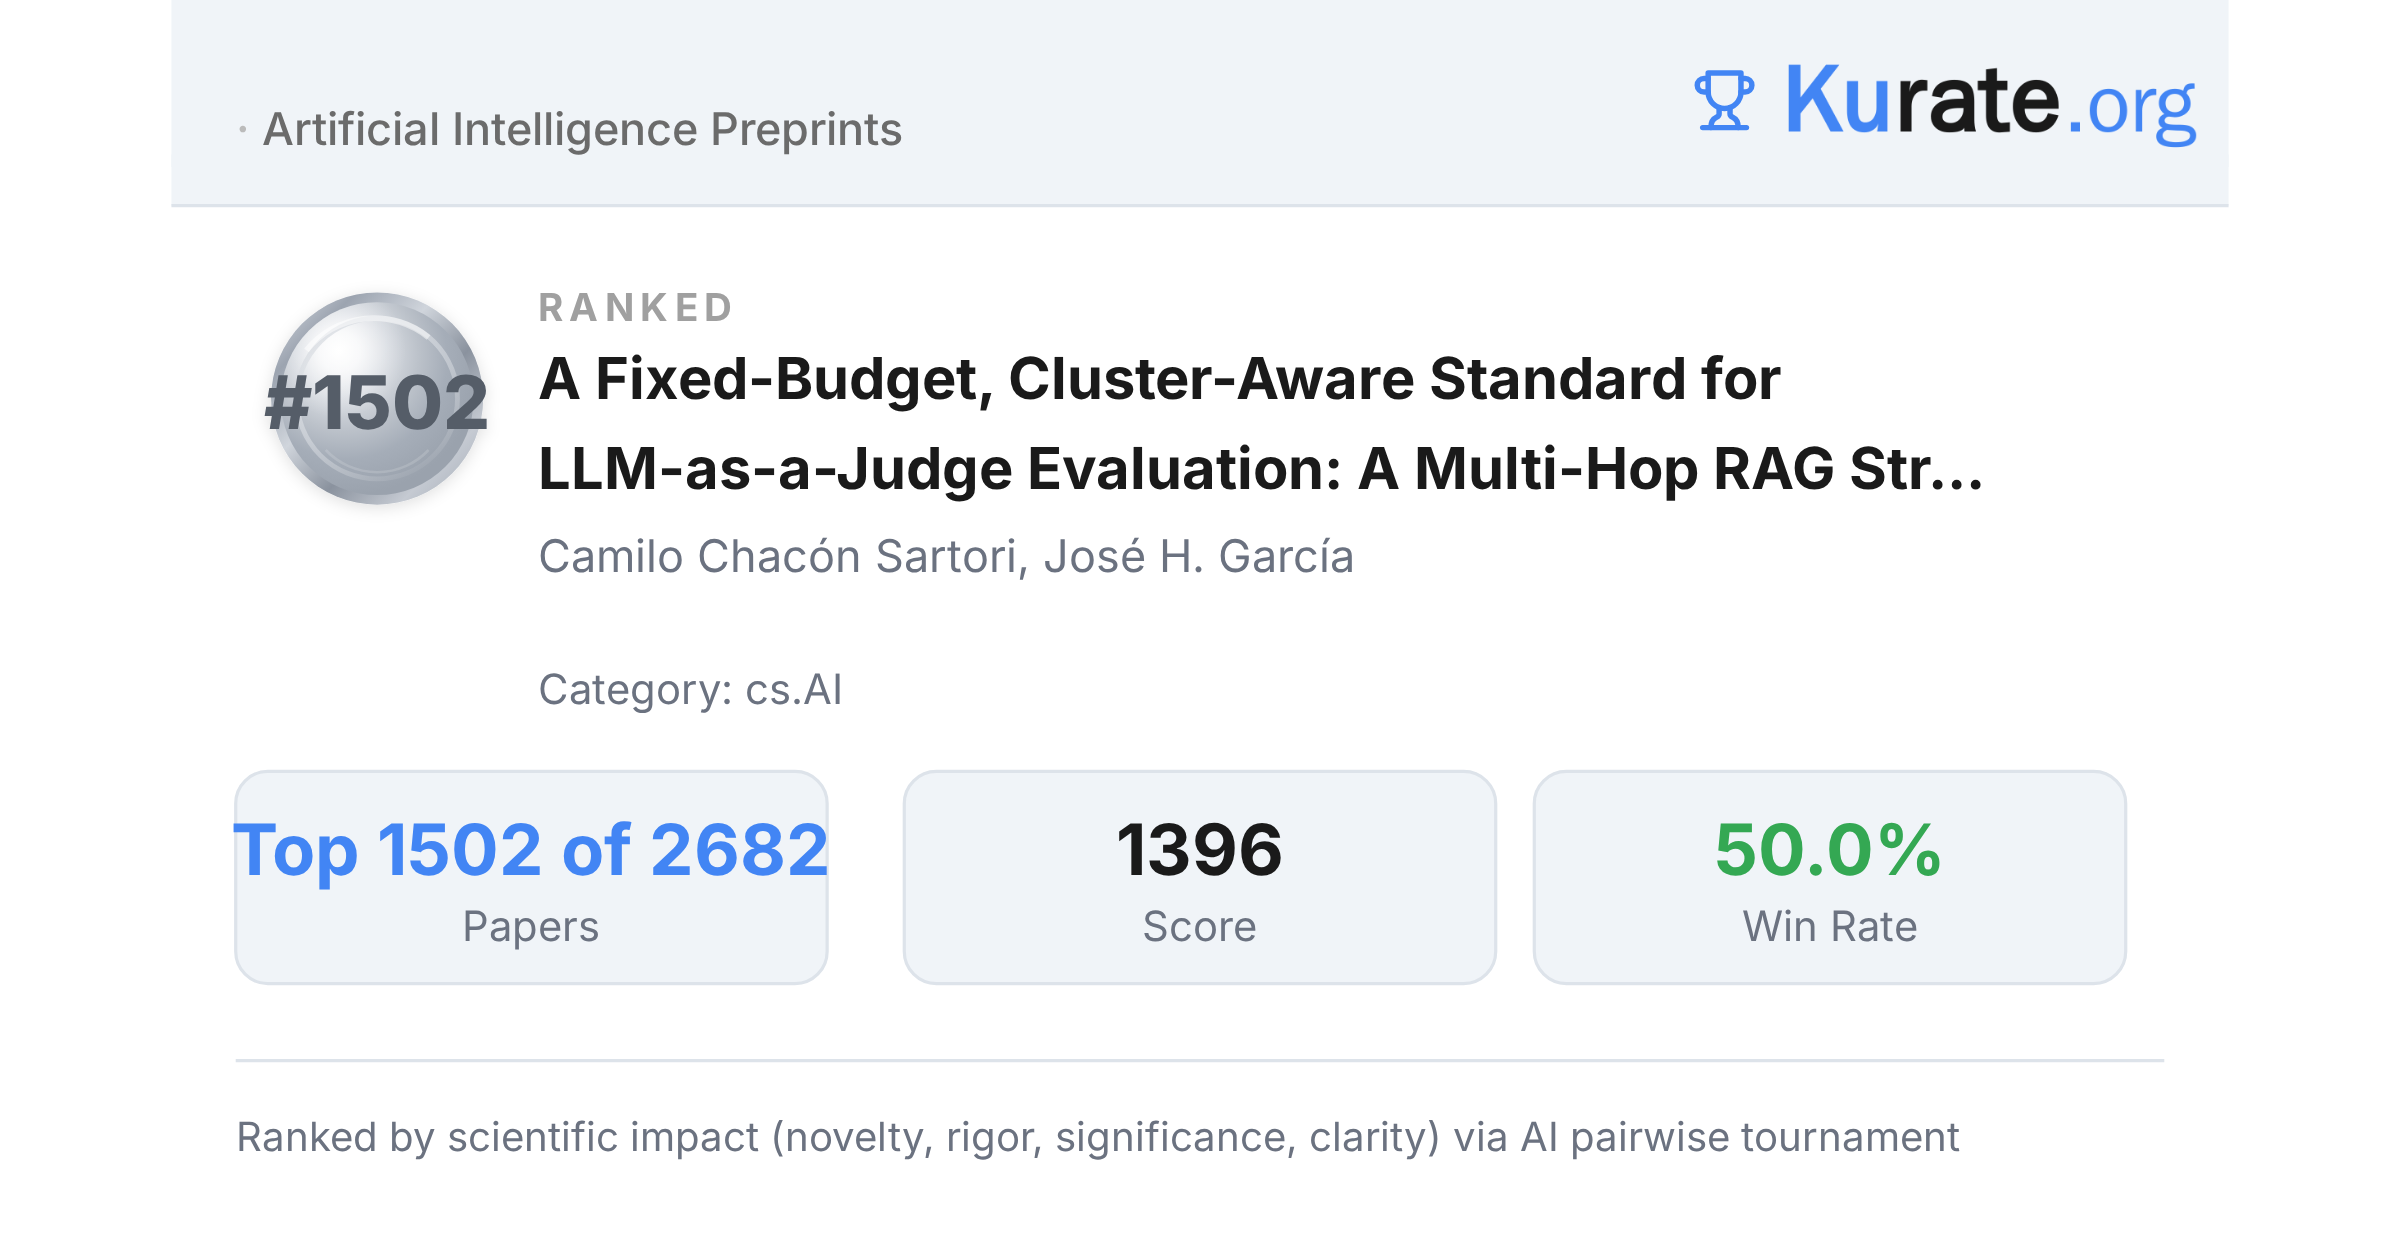Click the 1396 score number

[x=1199, y=850]
